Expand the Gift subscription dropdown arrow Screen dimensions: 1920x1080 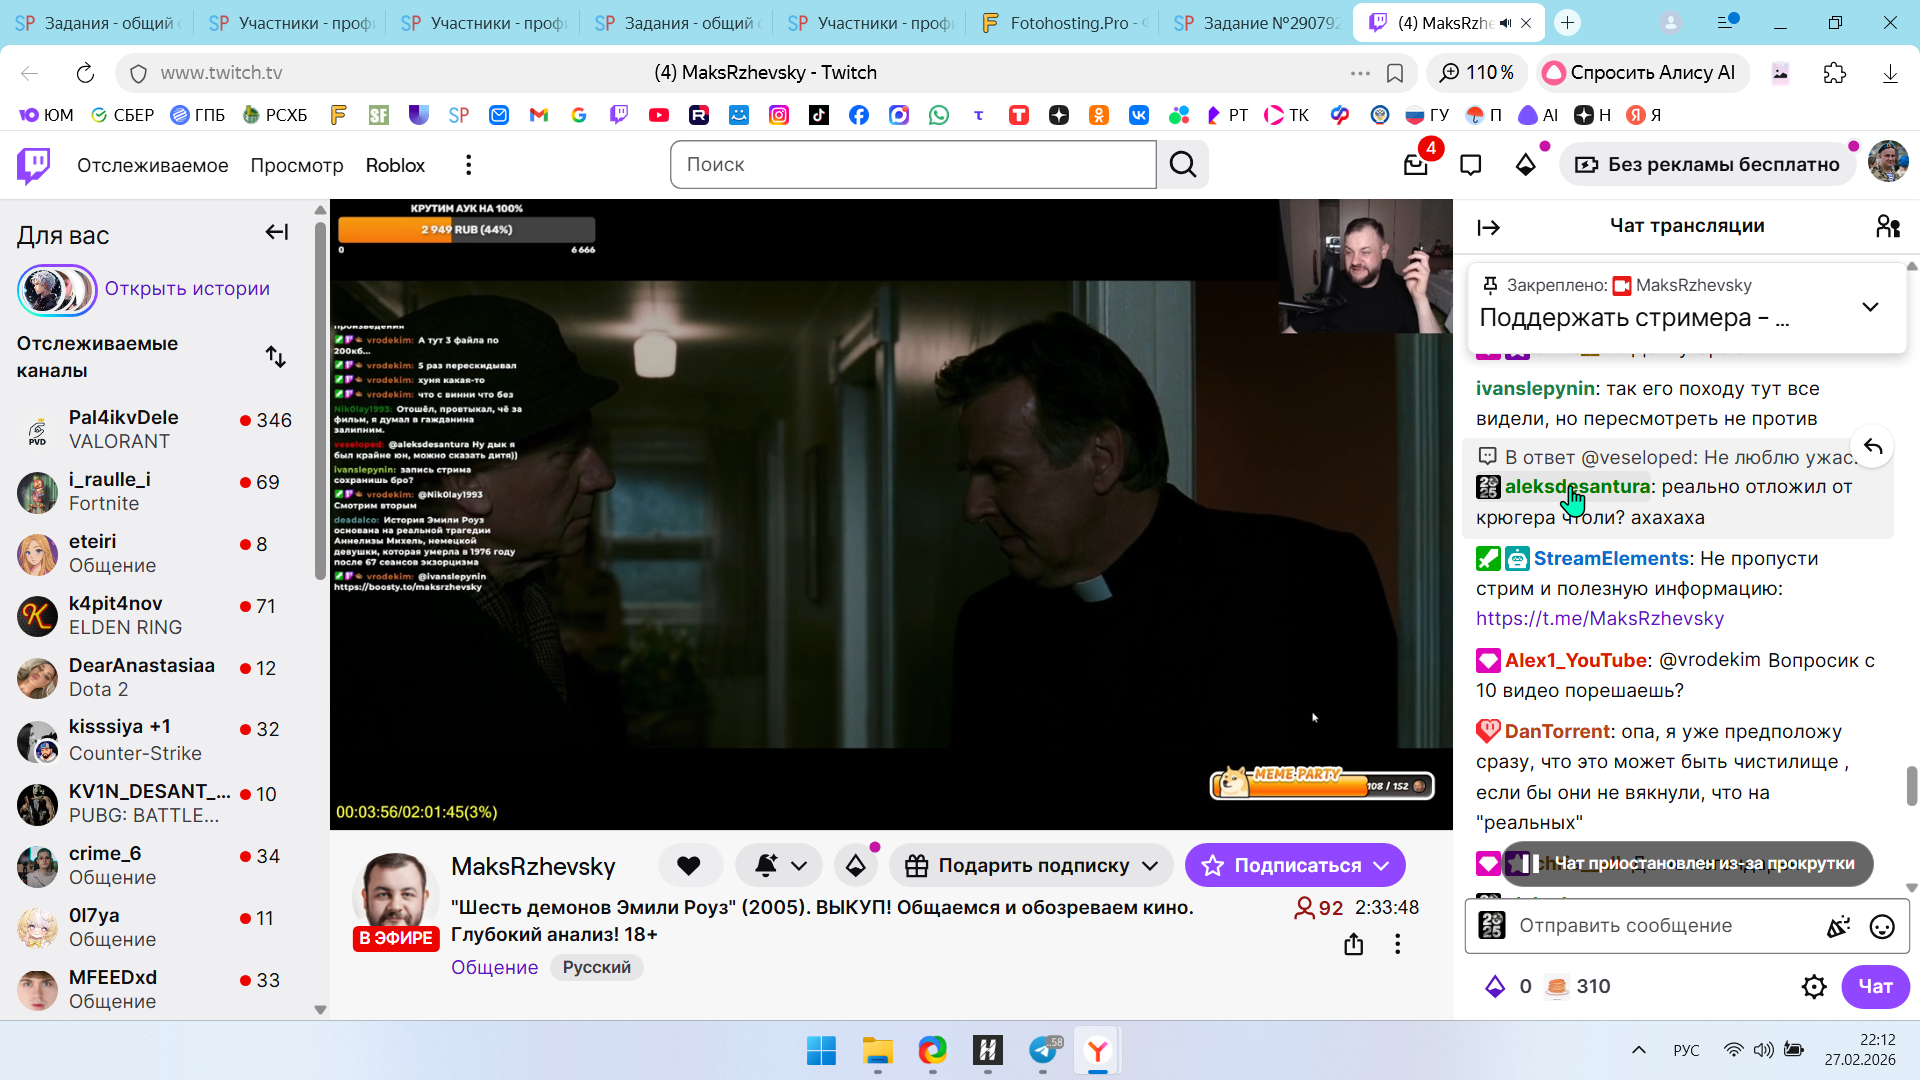point(1150,866)
